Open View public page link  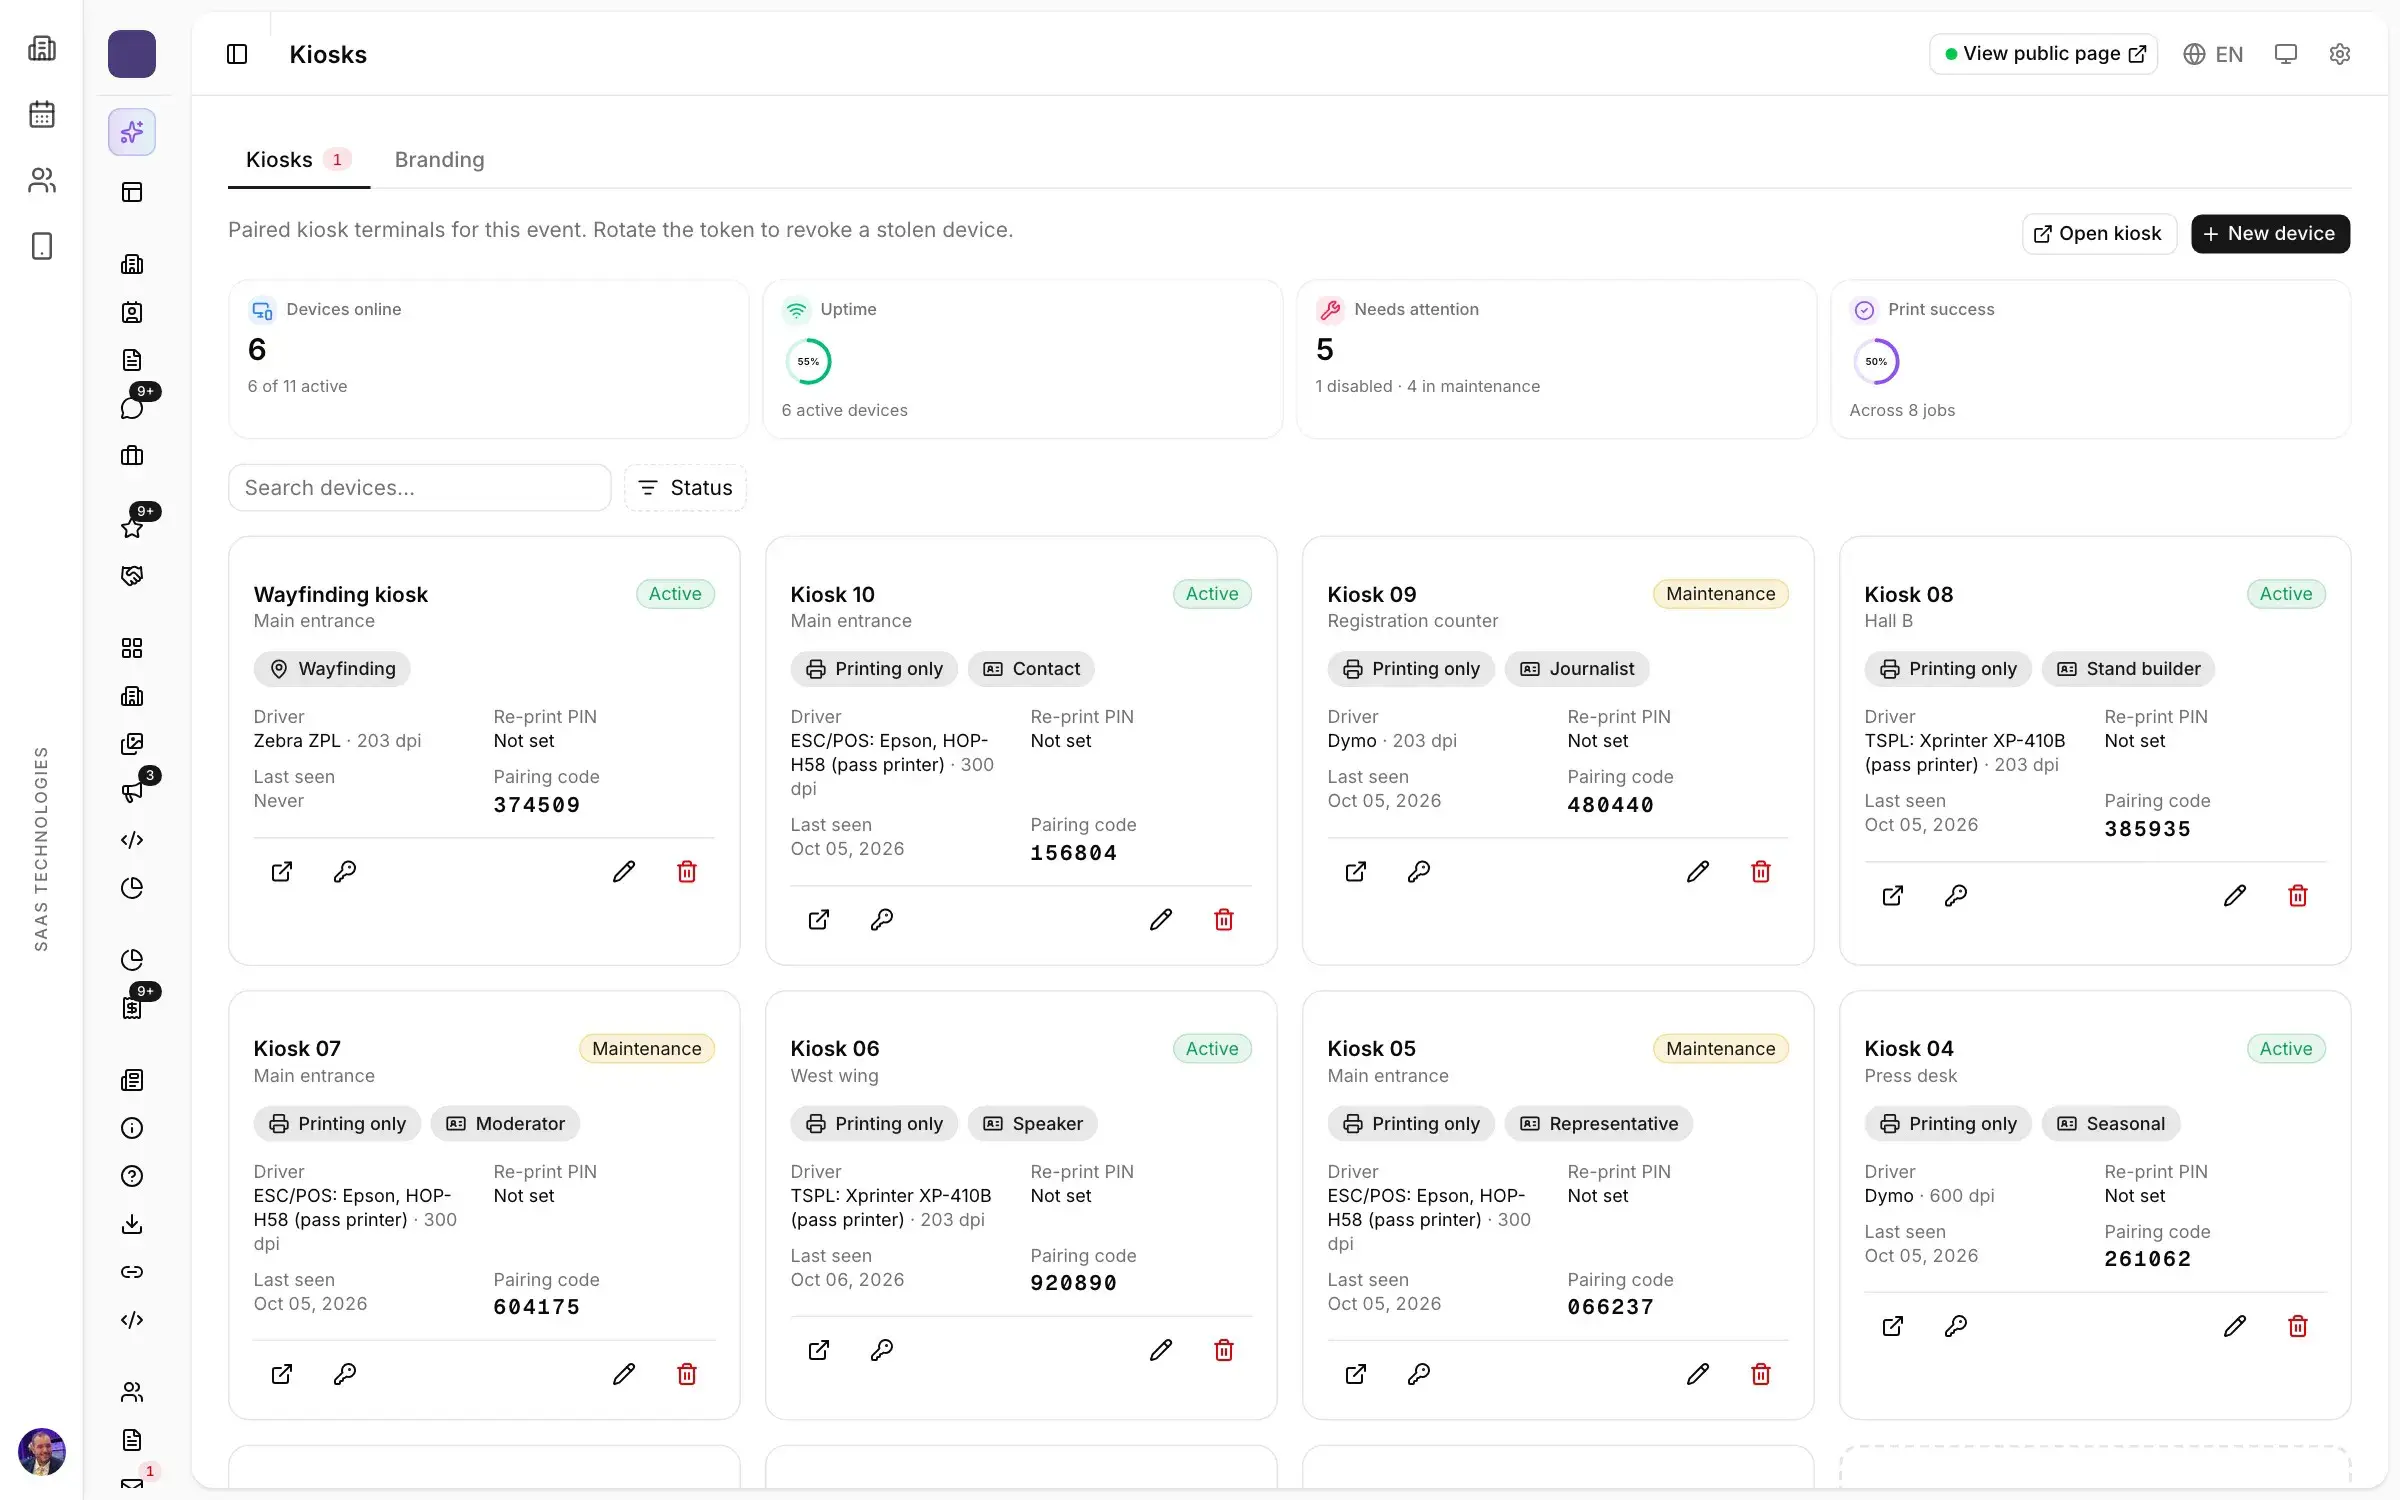[2043, 54]
